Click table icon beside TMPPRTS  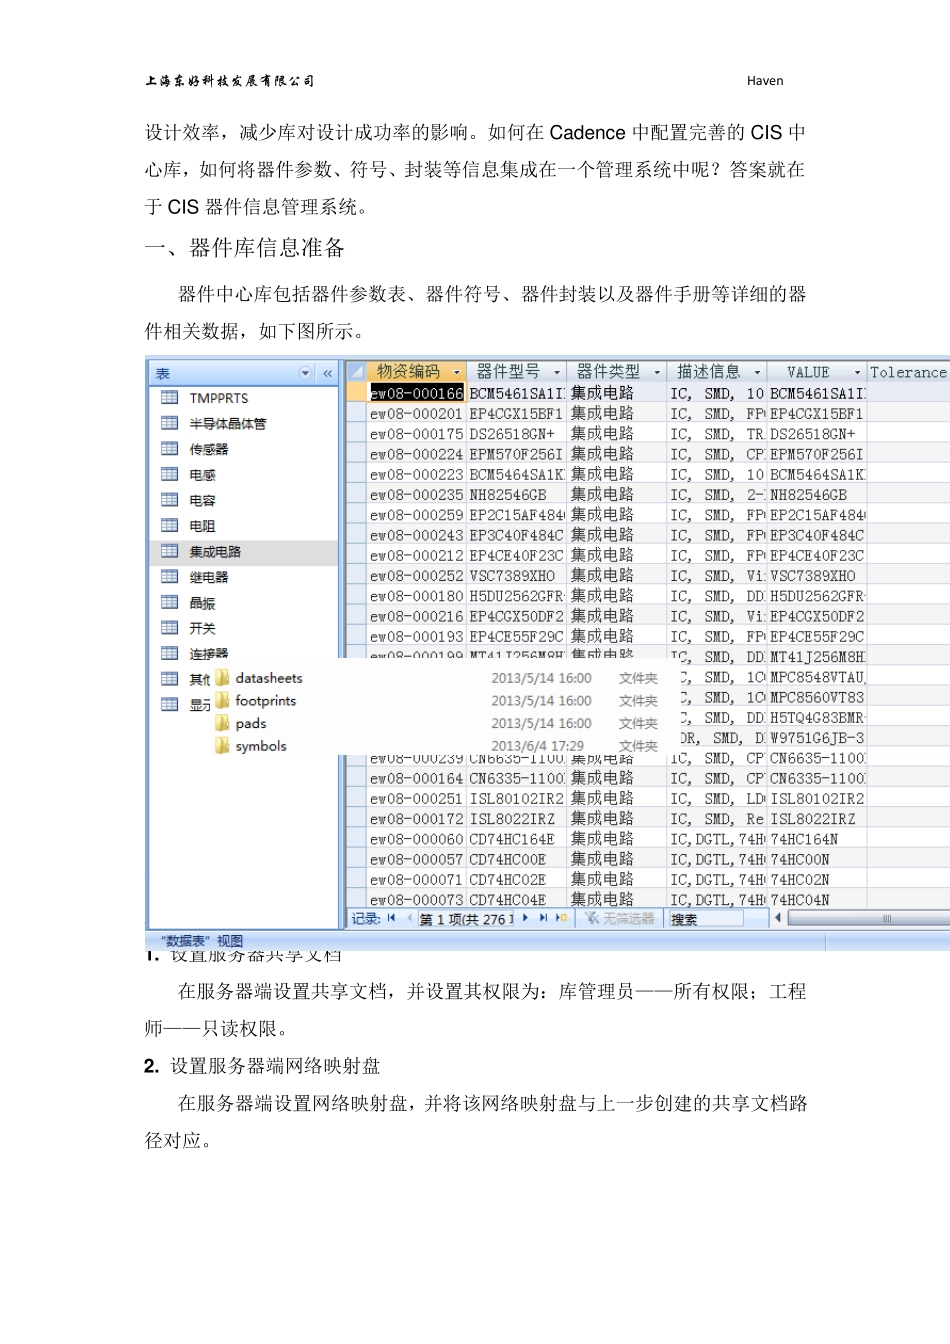pyautogui.click(x=170, y=397)
